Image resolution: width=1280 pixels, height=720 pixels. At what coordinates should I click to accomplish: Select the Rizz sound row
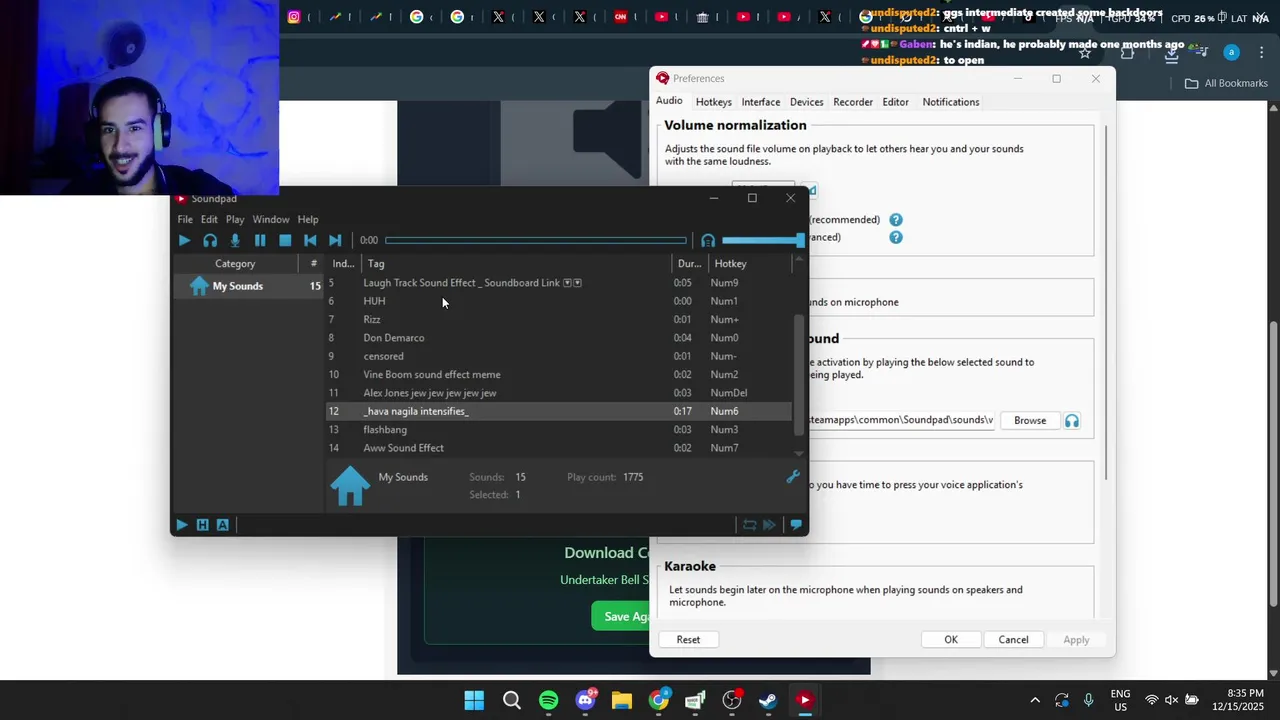click(x=558, y=319)
